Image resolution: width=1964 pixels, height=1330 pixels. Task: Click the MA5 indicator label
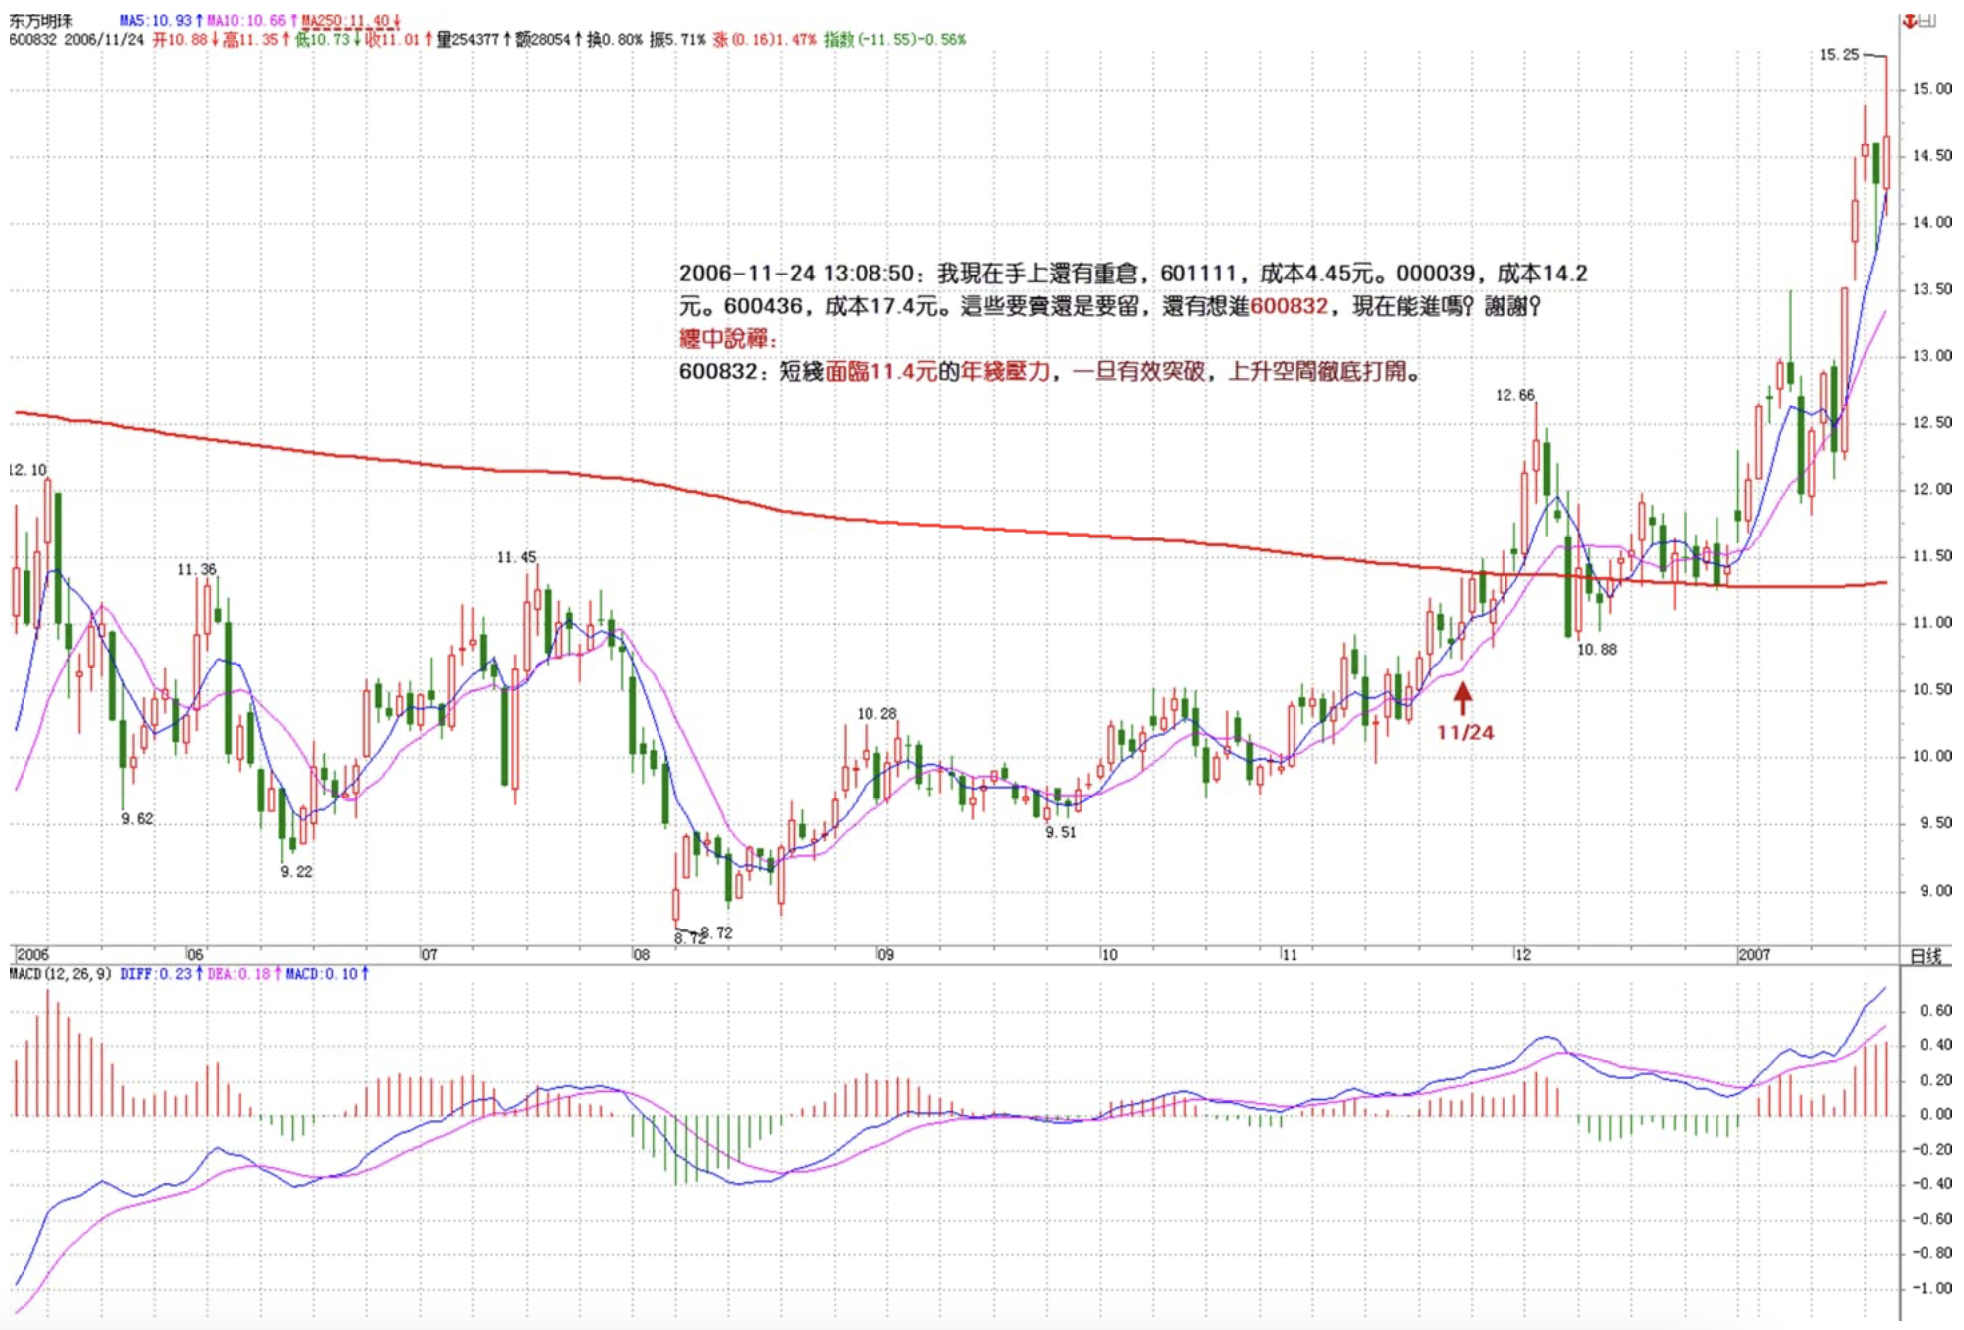[160, 20]
